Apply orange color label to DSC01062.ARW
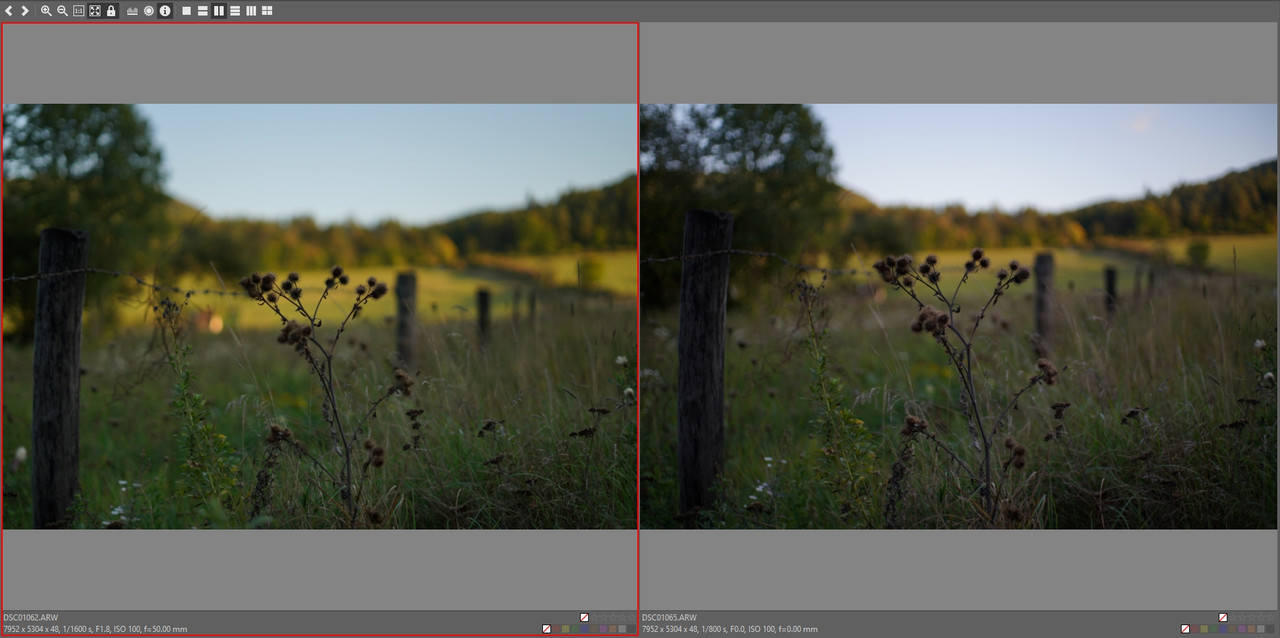The height and width of the screenshot is (638, 1280). 612,629
